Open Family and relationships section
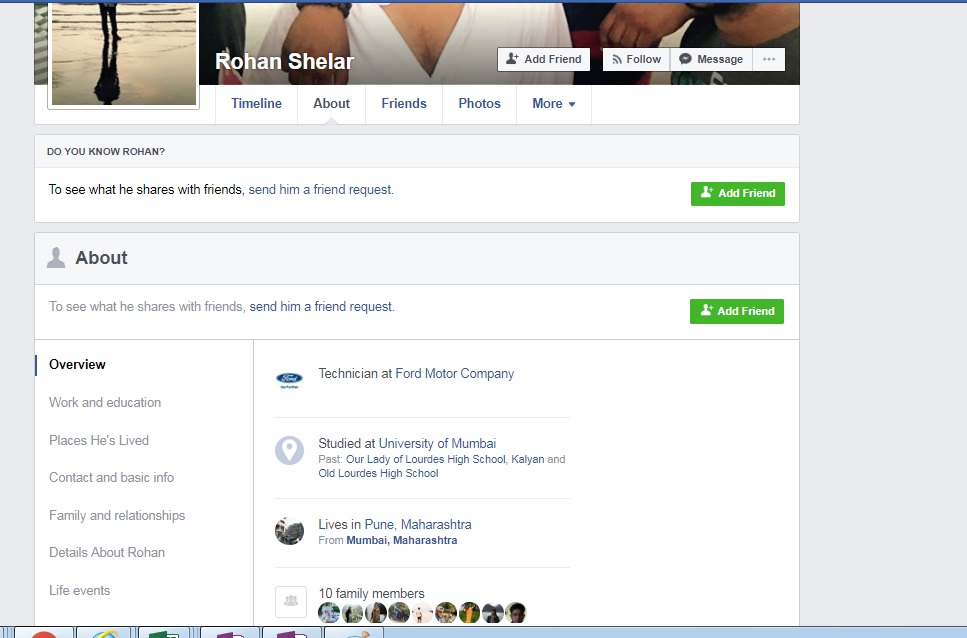This screenshot has height=638, width=967. (117, 515)
